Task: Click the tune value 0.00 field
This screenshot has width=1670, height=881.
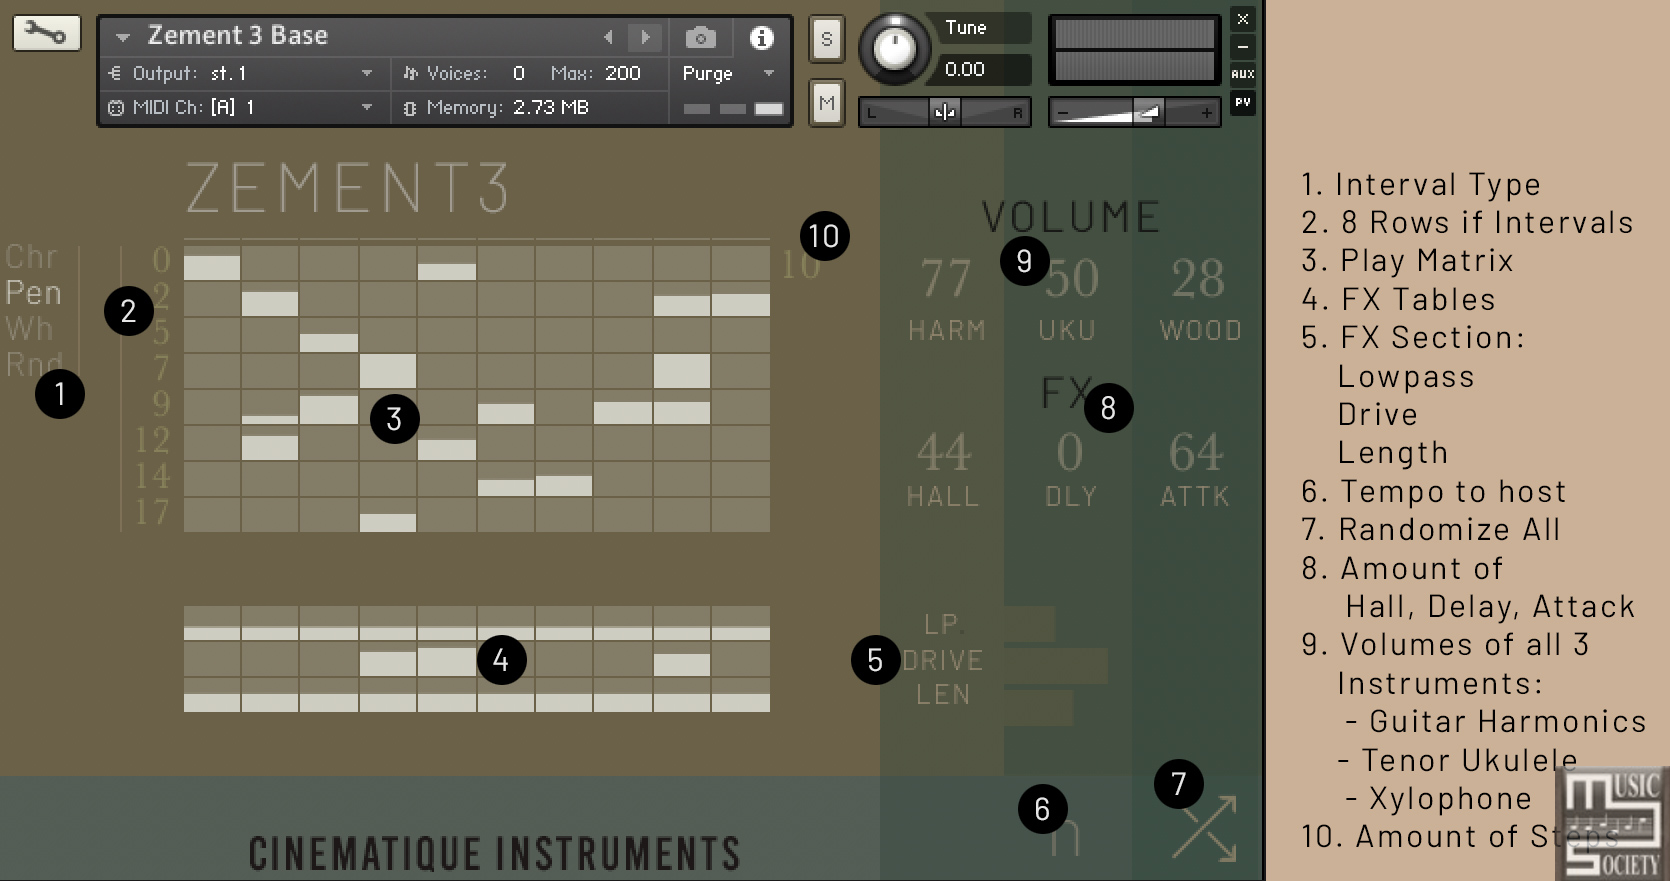Action: tap(978, 69)
